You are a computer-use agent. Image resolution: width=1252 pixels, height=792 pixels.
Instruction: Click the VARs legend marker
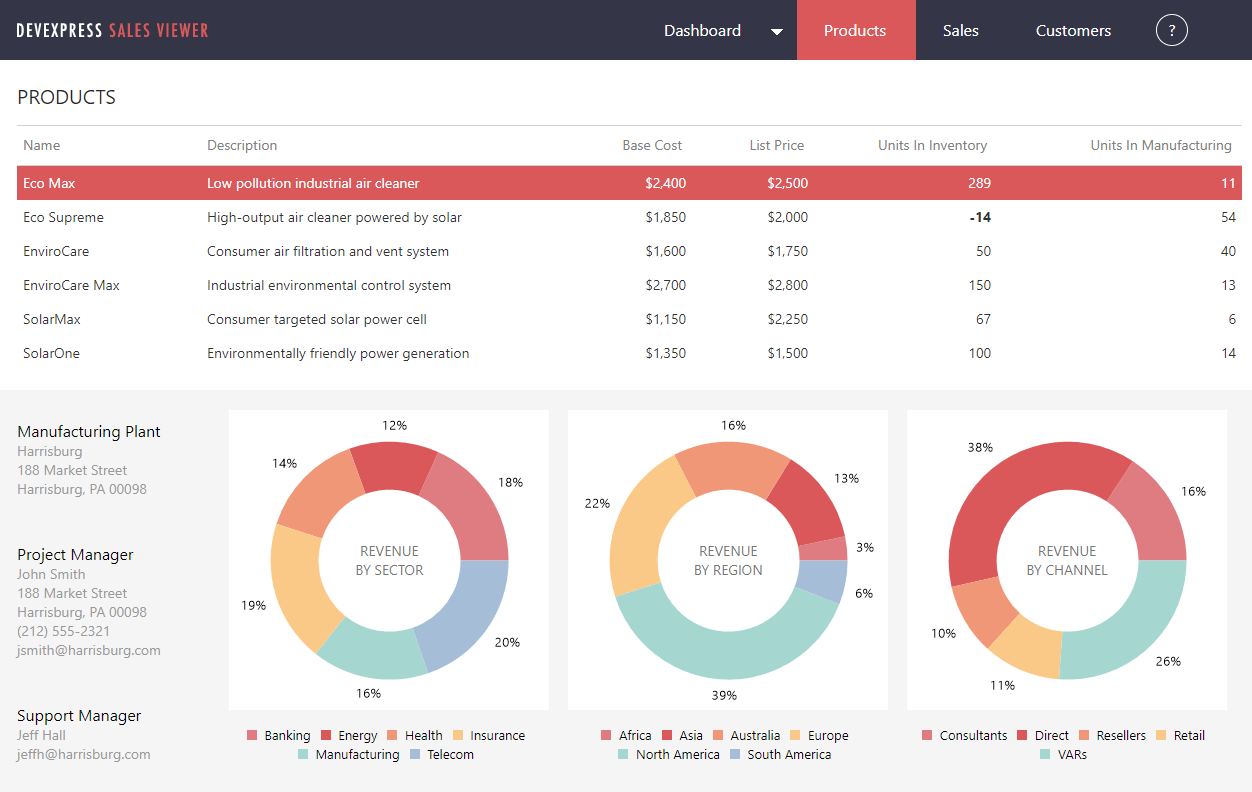(x=1046, y=754)
